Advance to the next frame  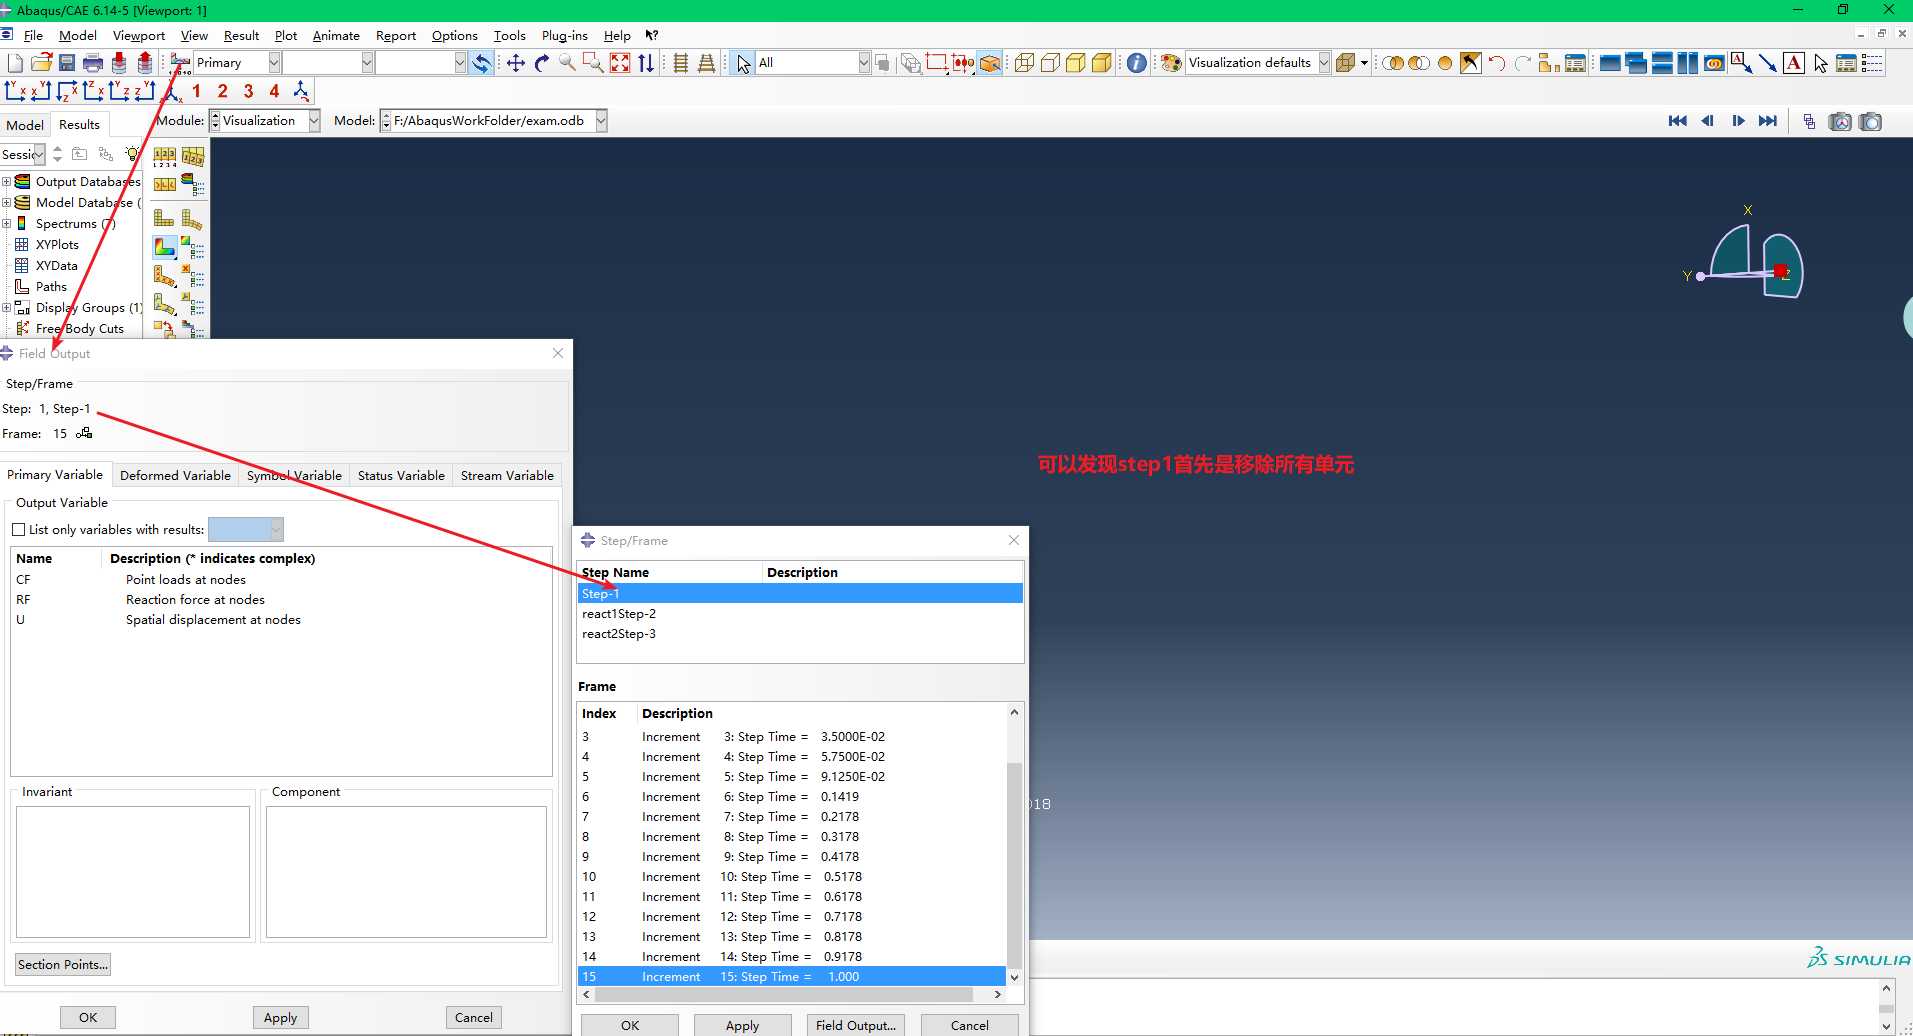(x=1738, y=121)
